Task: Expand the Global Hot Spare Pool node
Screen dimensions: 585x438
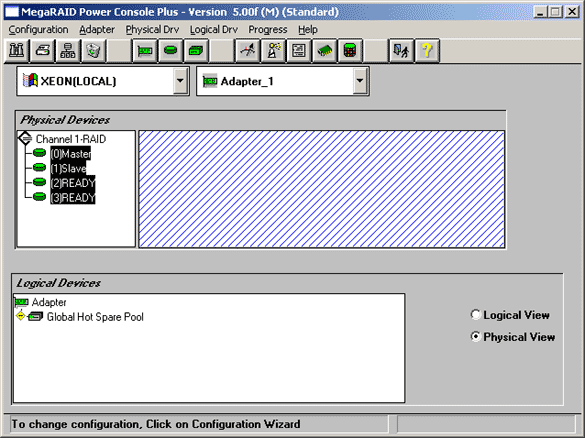Action: 21,316
